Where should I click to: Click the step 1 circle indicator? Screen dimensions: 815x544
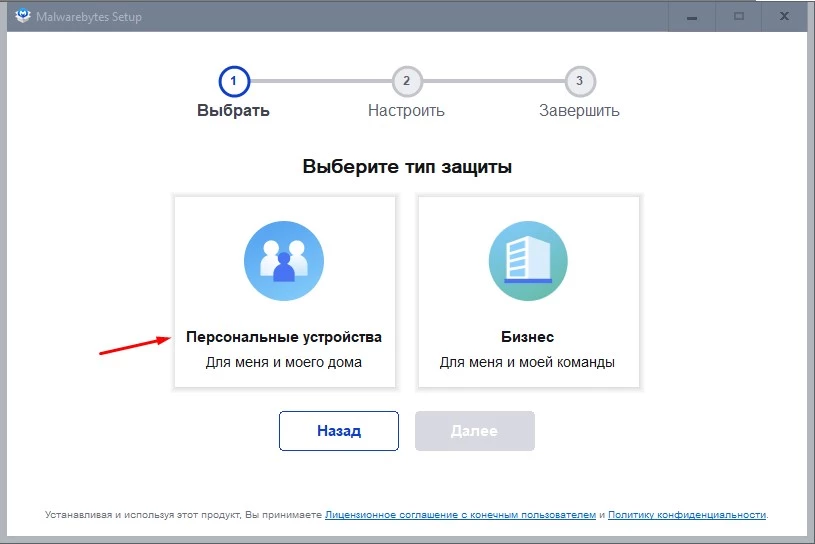(233, 80)
